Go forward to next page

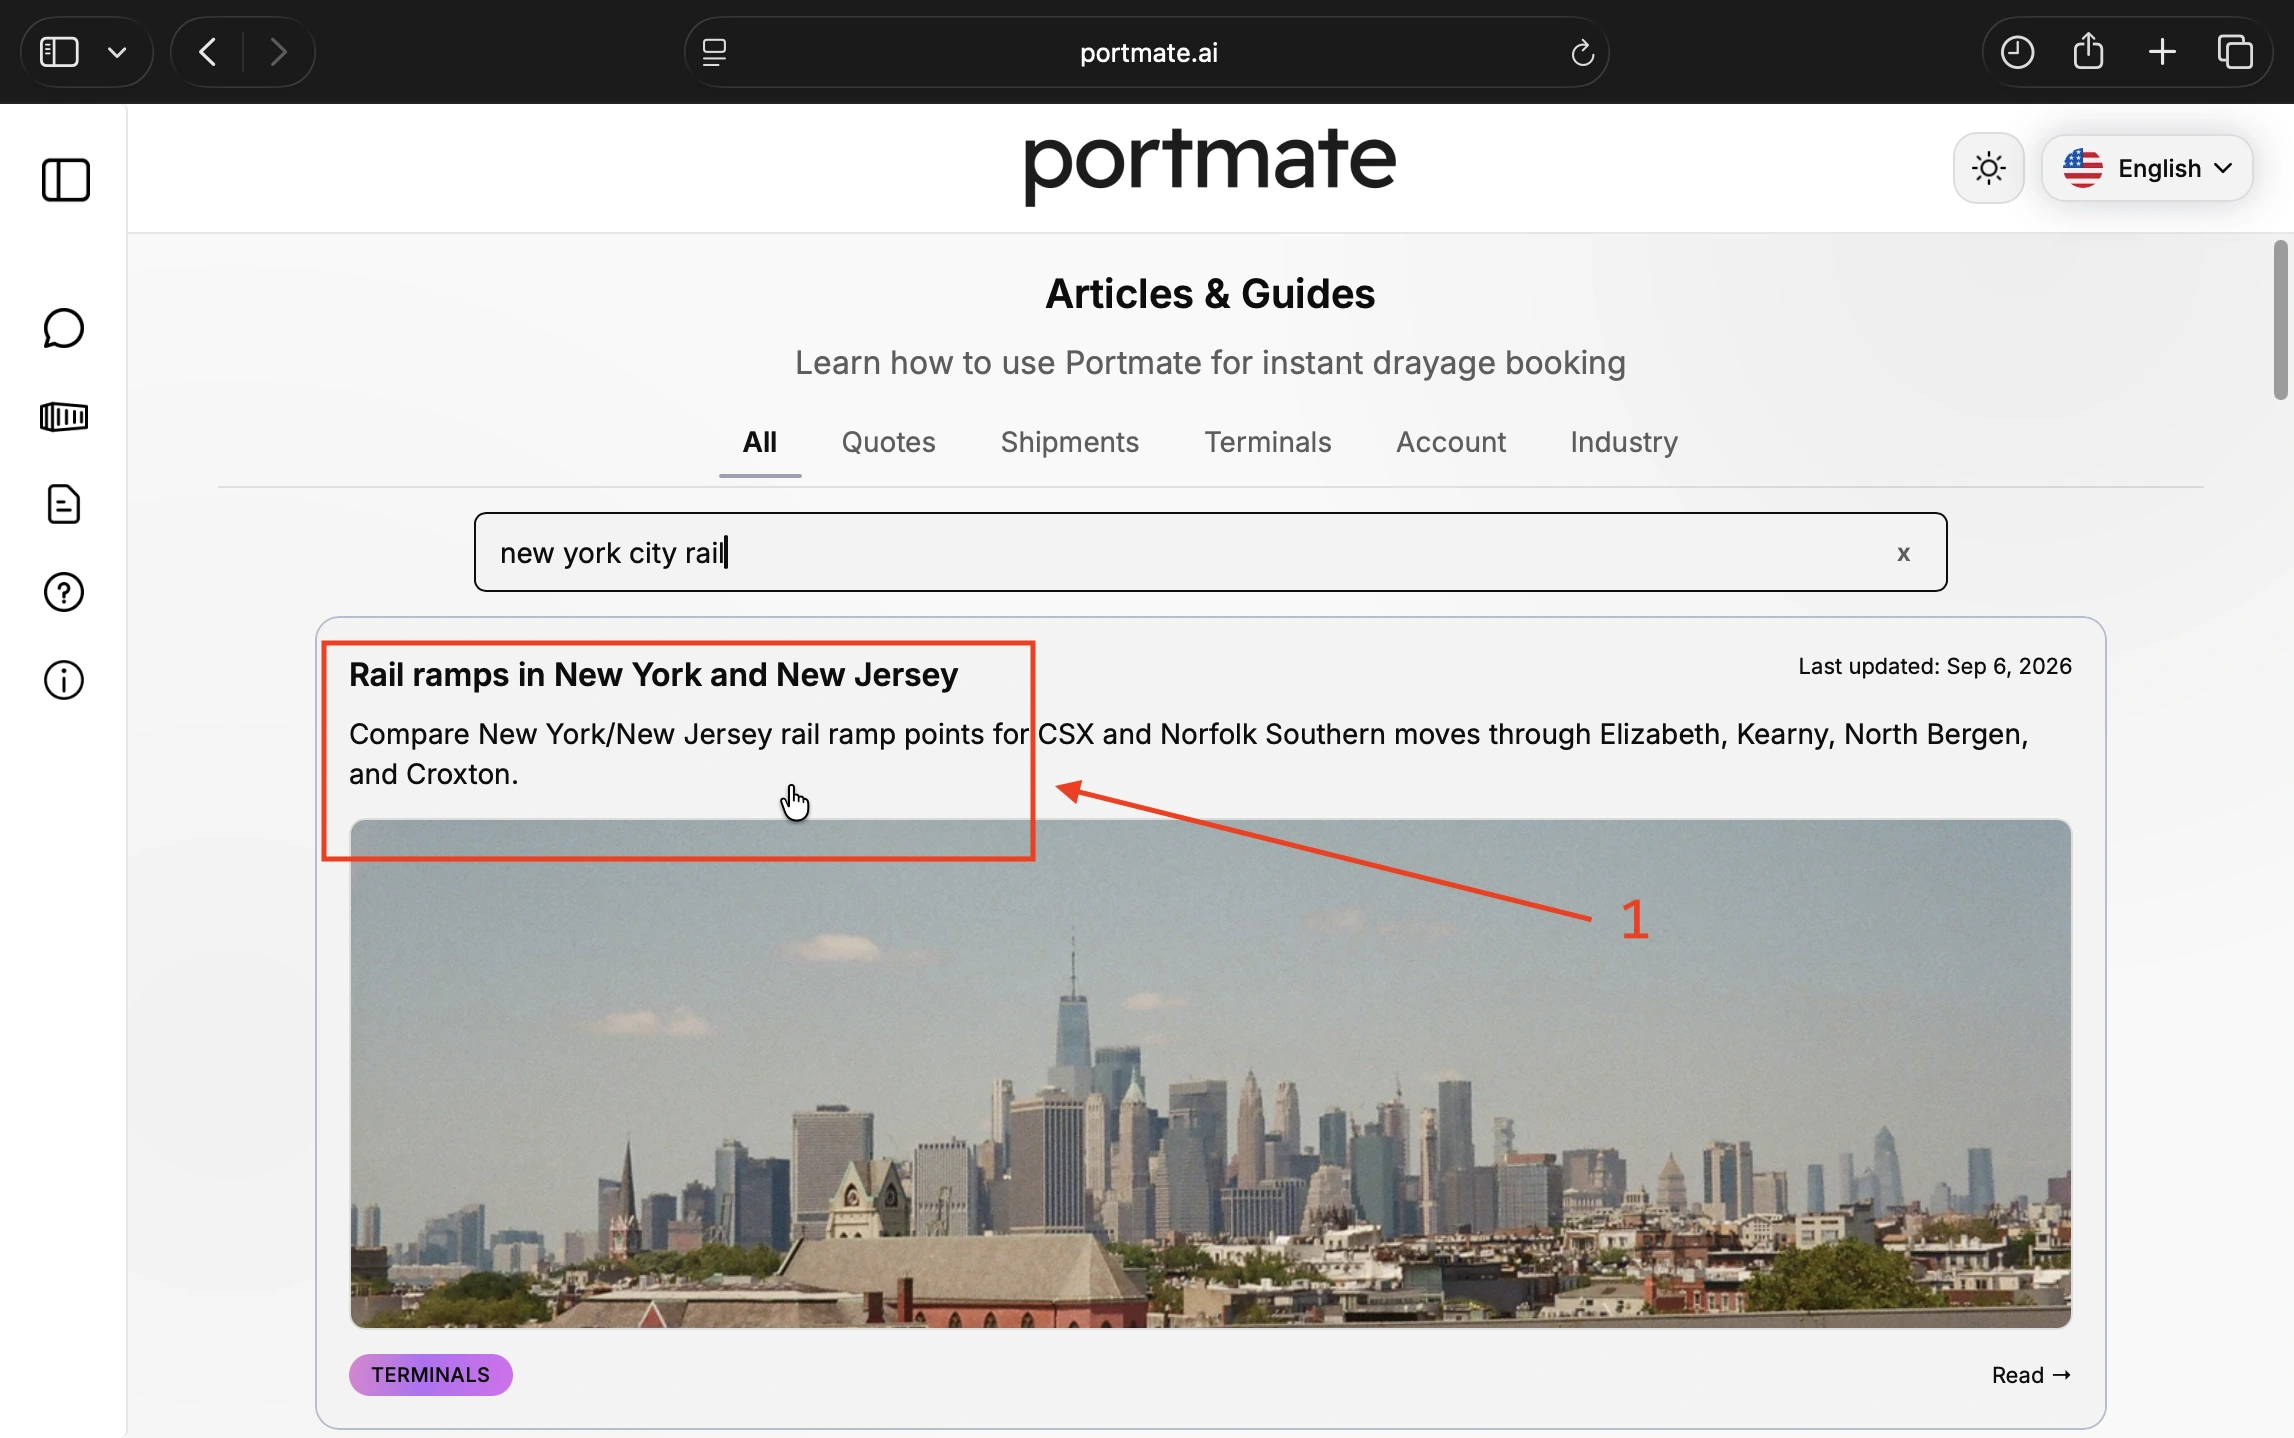279,52
